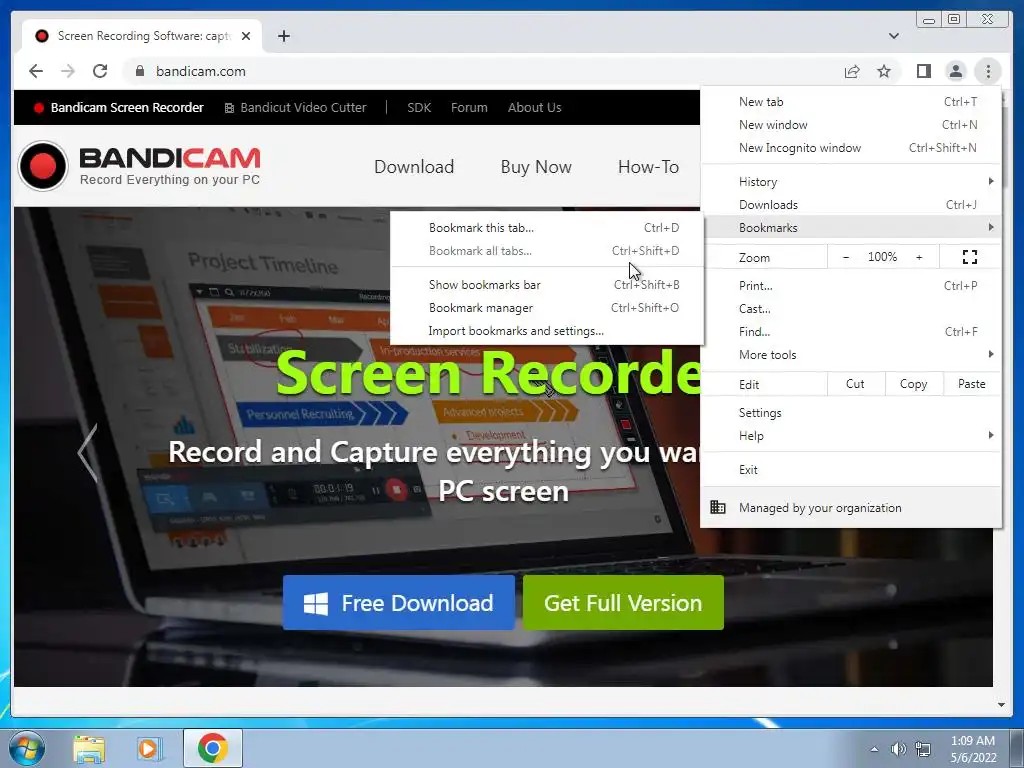Viewport: 1024px width, 768px height.
Task: Open the Windows Start orb
Action: [27, 748]
